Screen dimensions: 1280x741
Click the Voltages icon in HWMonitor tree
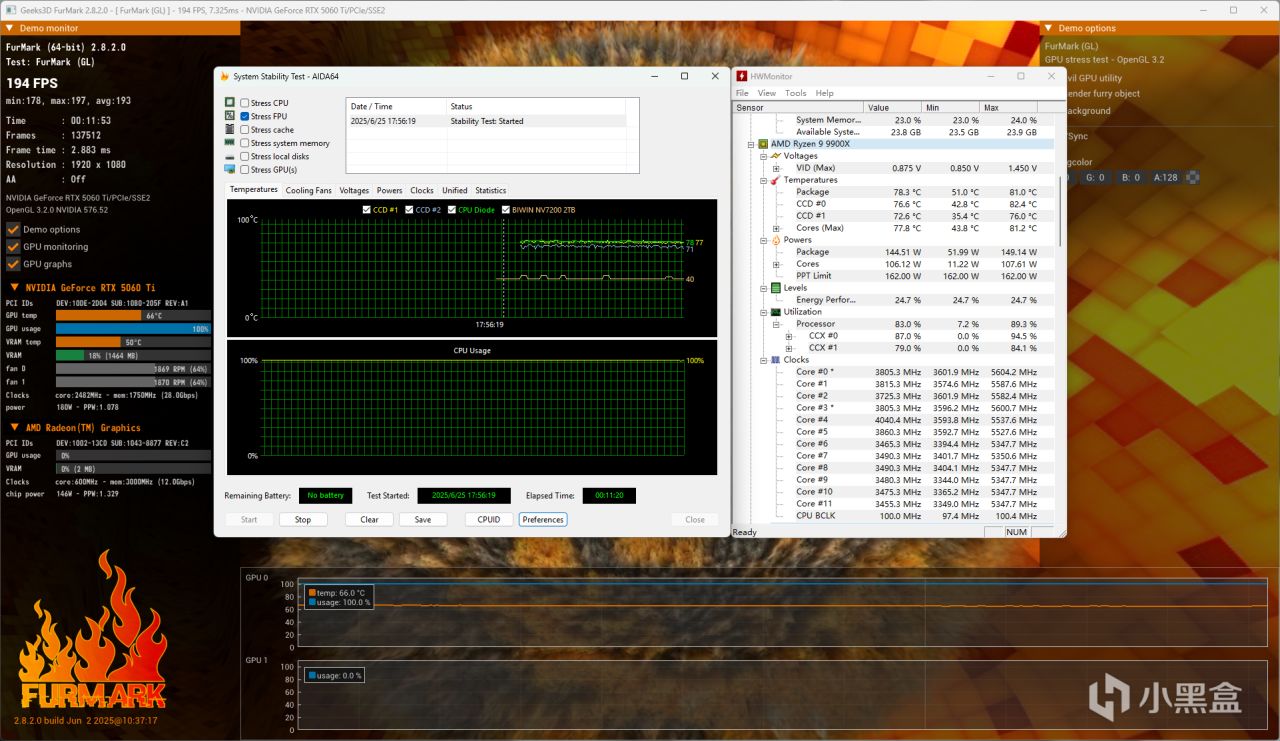point(775,156)
